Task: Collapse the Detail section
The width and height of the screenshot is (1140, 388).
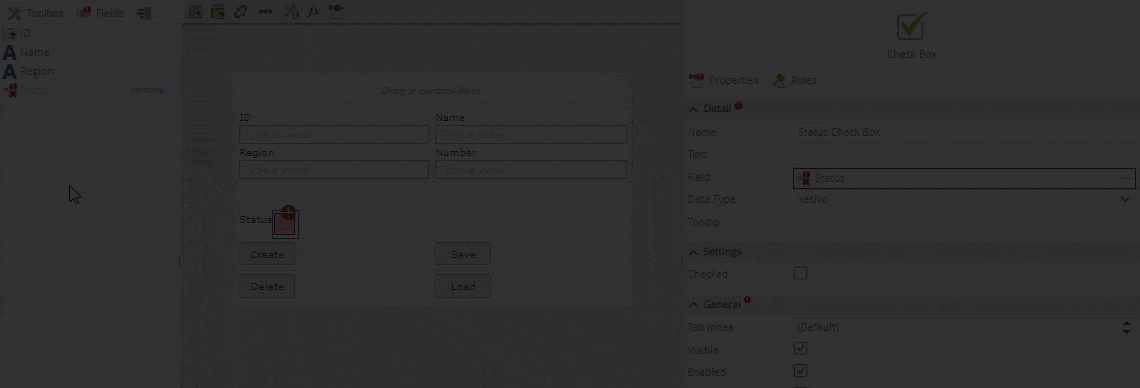Action: coord(693,108)
